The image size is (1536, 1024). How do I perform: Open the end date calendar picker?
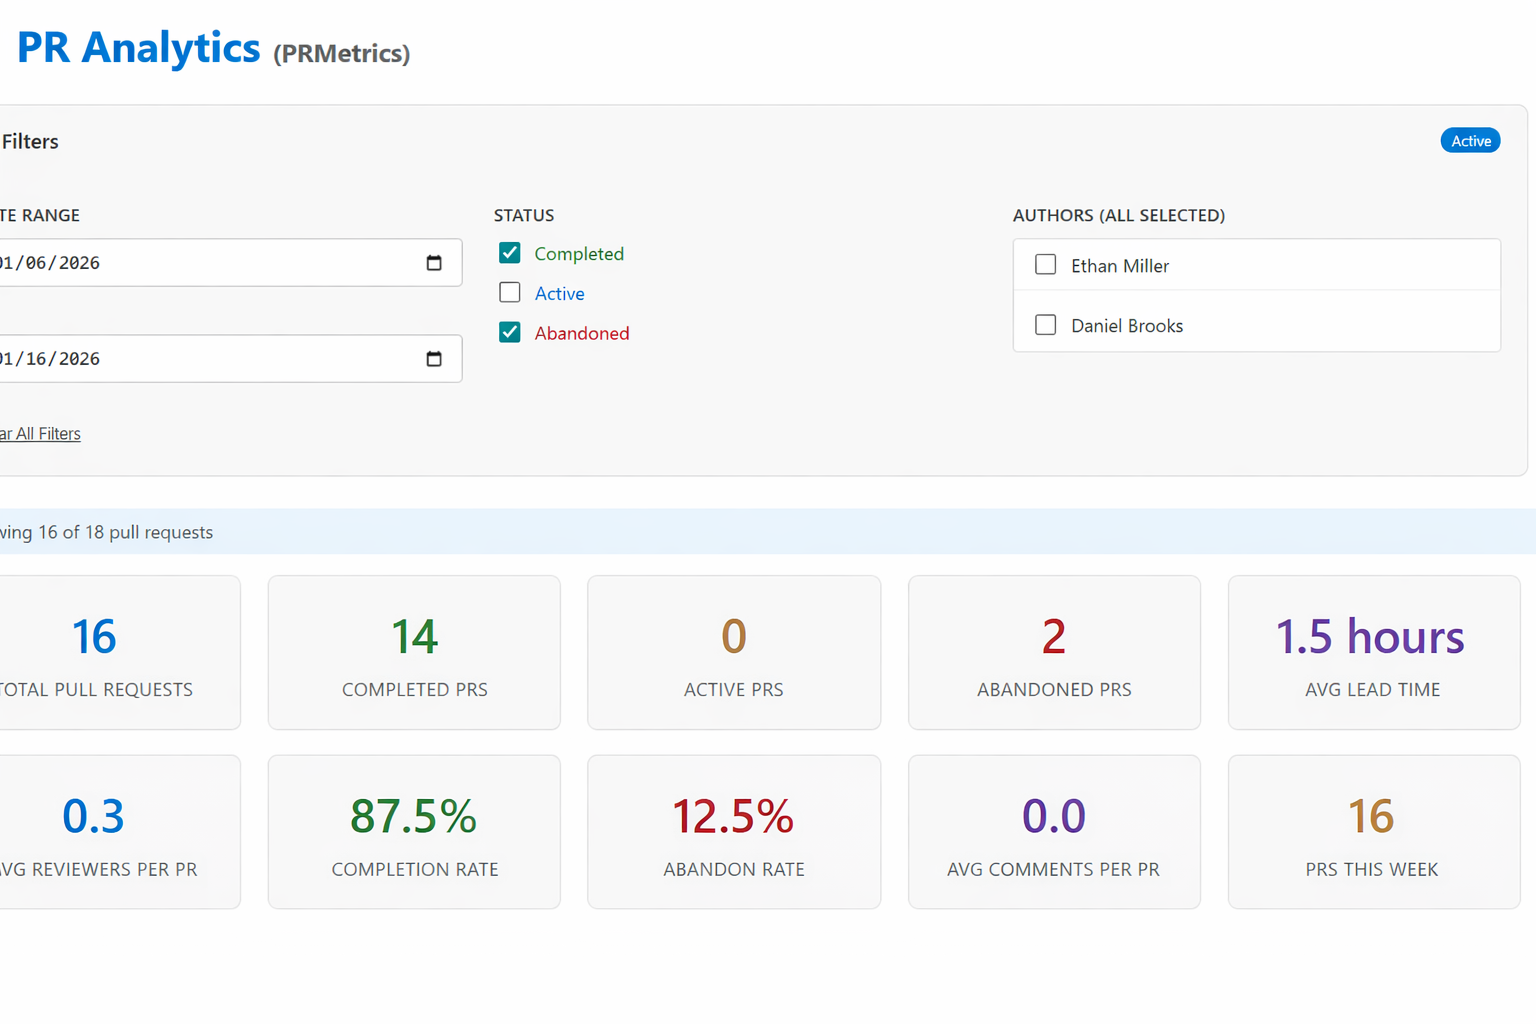tap(434, 358)
